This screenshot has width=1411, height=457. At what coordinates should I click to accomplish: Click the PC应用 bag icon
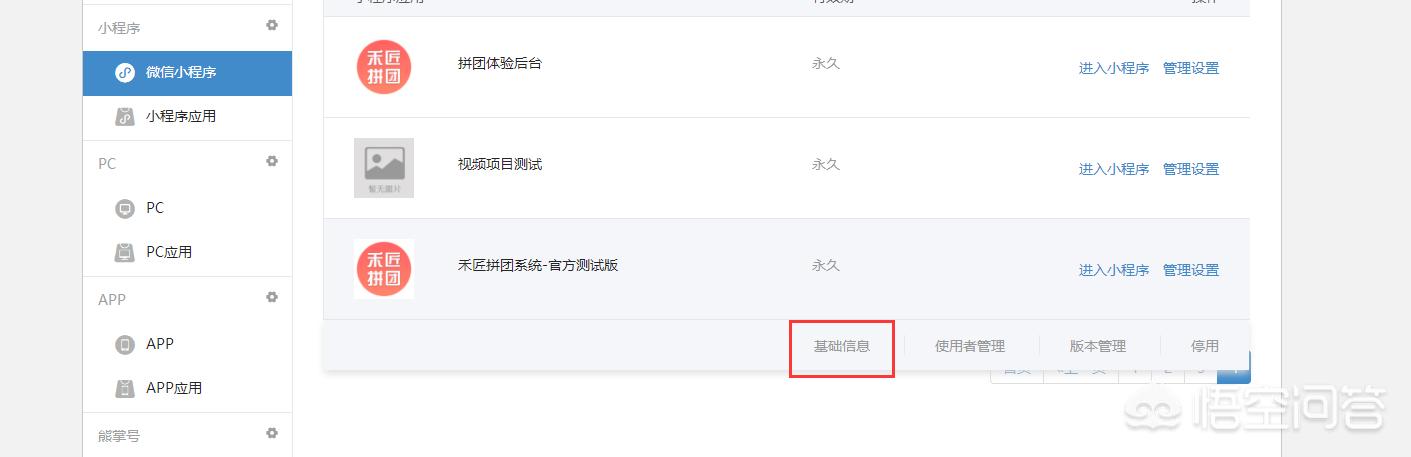point(125,253)
